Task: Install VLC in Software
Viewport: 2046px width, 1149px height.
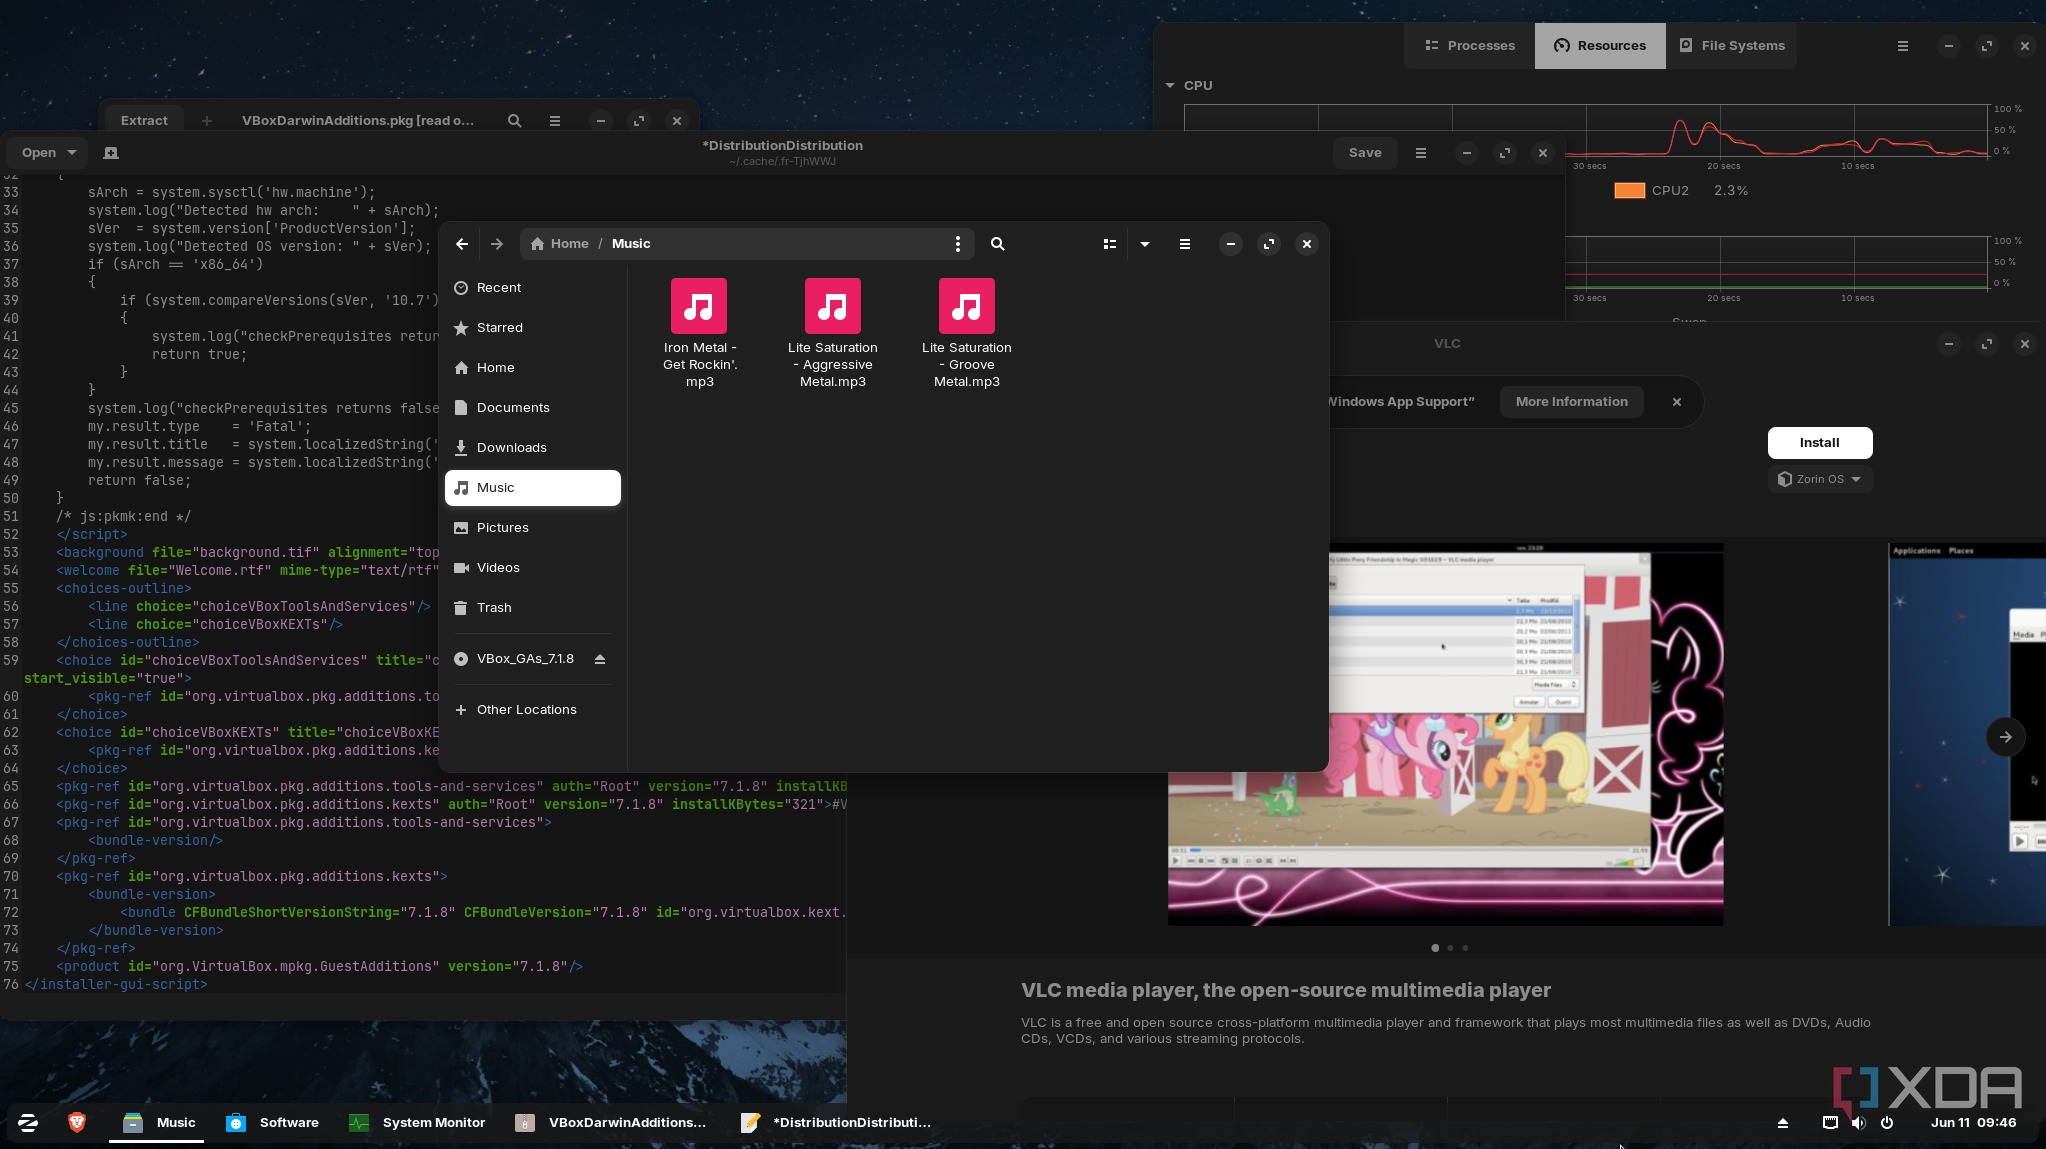Action: tap(1820, 443)
